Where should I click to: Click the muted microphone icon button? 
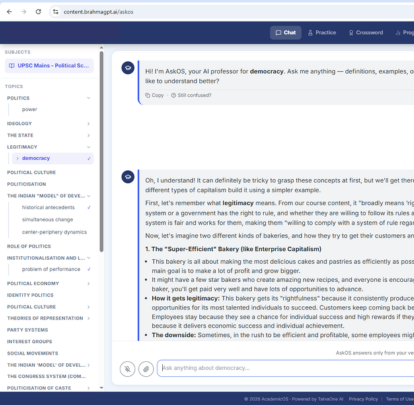pos(127,369)
